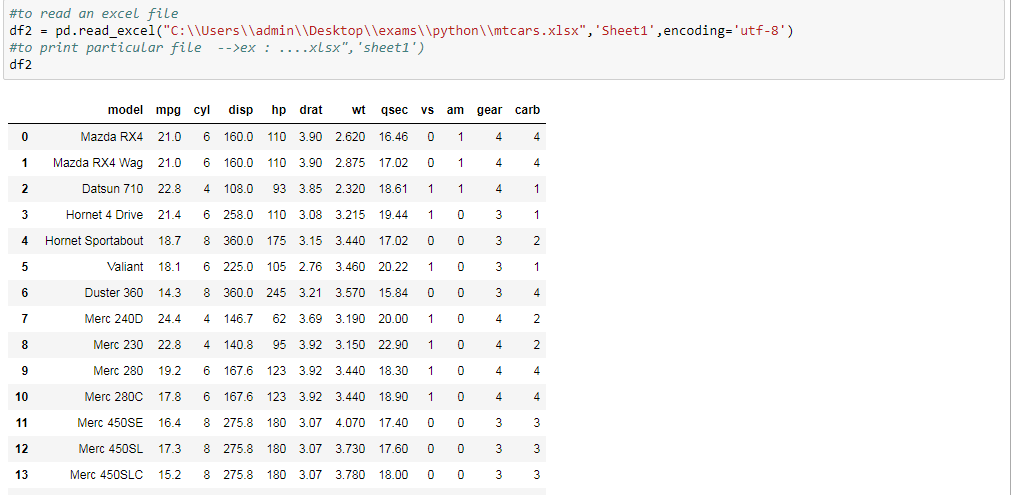The width and height of the screenshot is (1011, 495).
Task: Select the 'Merc 240D' model cell
Action: tap(114, 318)
